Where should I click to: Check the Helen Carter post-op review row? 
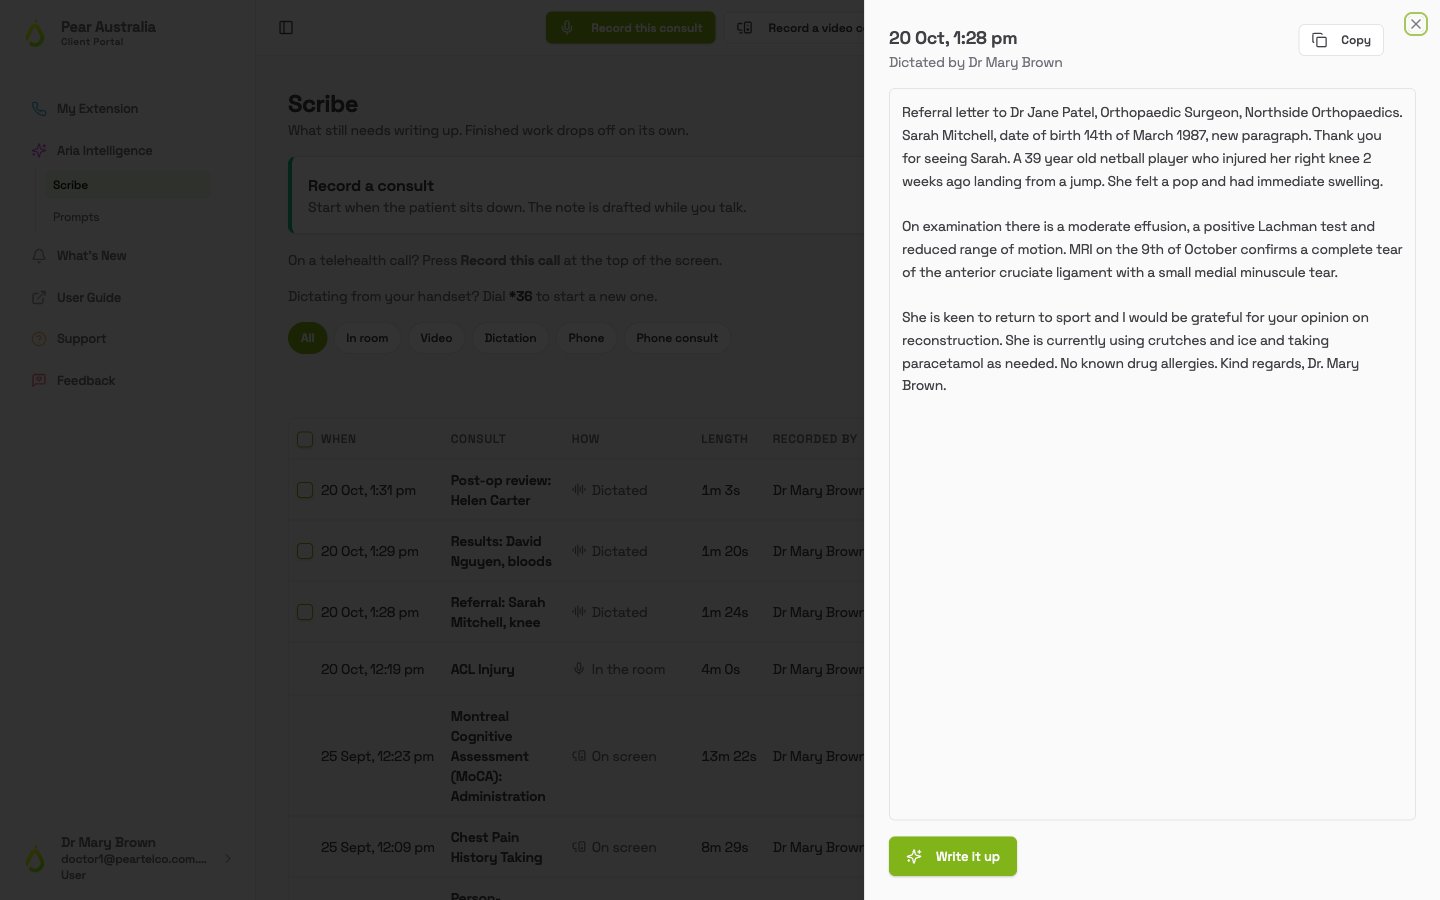pyautogui.click(x=305, y=490)
